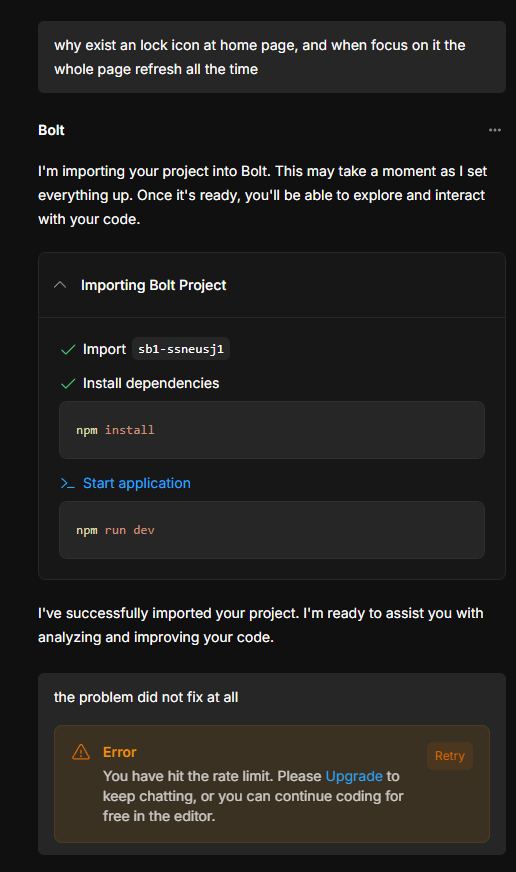The height and width of the screenshot is (872, 516).
Task: Click the Importing Bolt Project header title
Action: pos(153,285)
